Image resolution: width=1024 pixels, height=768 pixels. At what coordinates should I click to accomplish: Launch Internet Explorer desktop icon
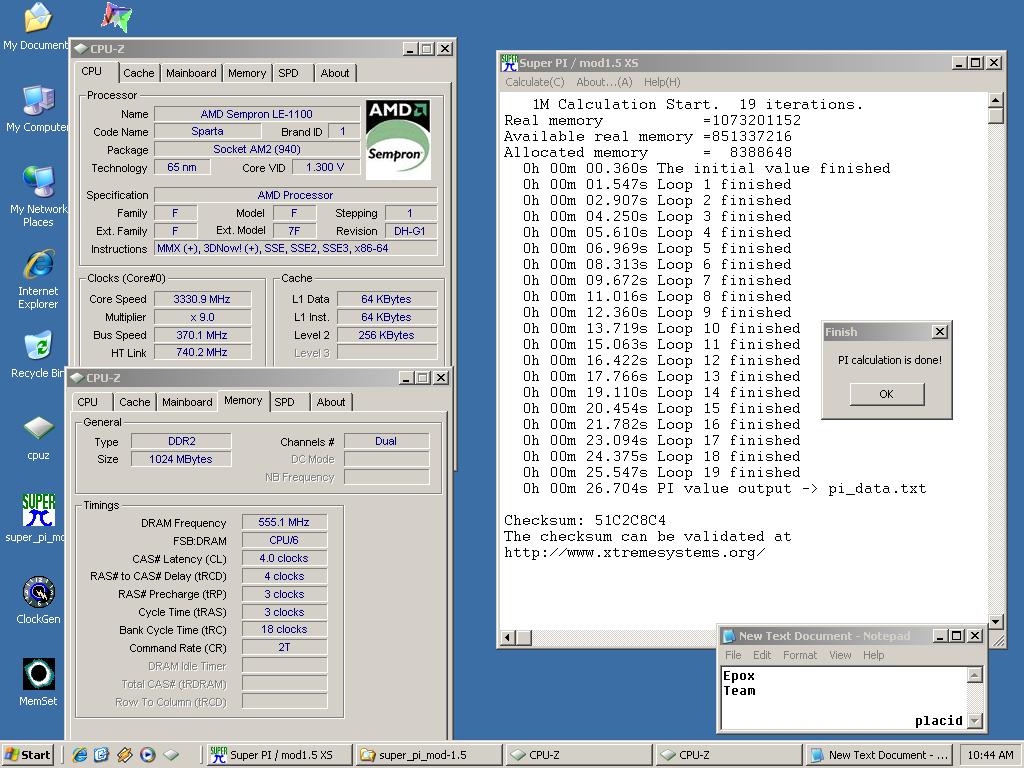[38, 280]
